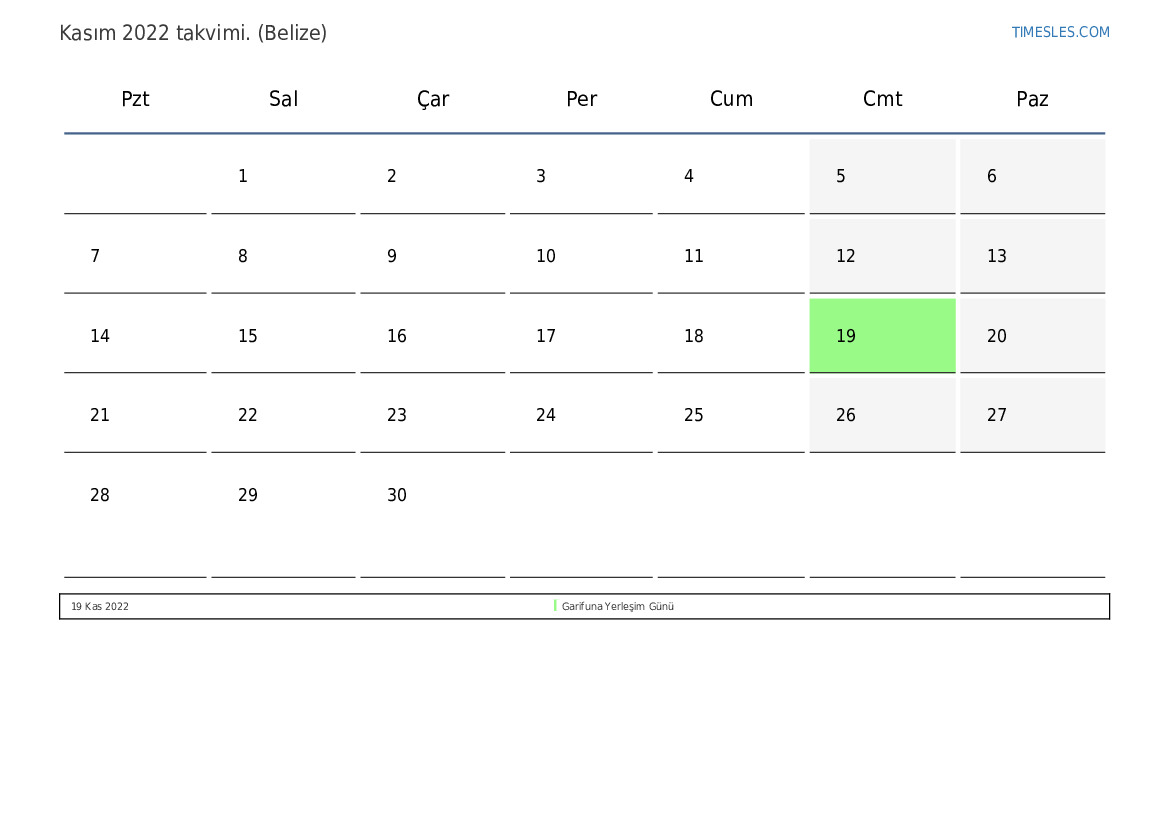Select day 30 in the calendar
Screen dimensions: 1169x827
tap(397, 496)
